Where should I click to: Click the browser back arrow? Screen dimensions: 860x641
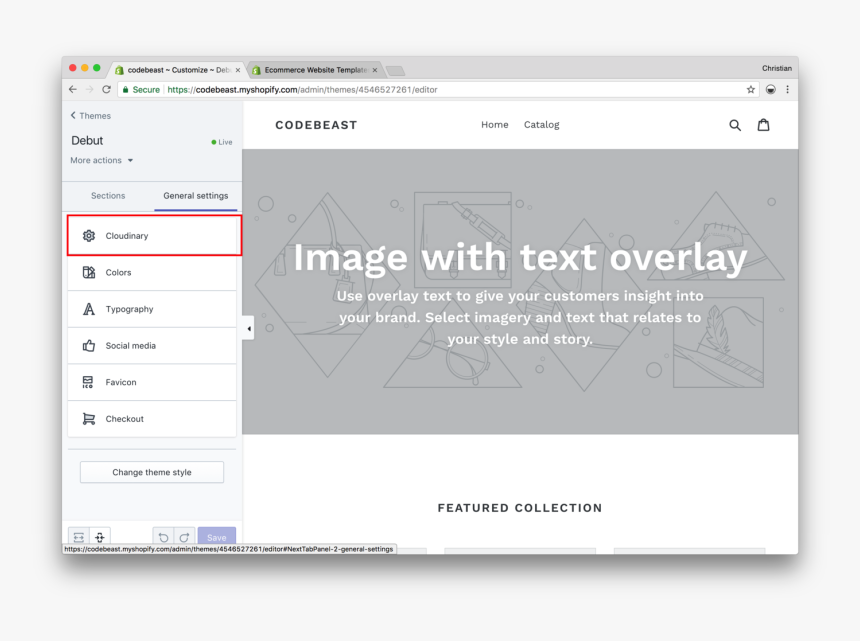click(73, 89)
